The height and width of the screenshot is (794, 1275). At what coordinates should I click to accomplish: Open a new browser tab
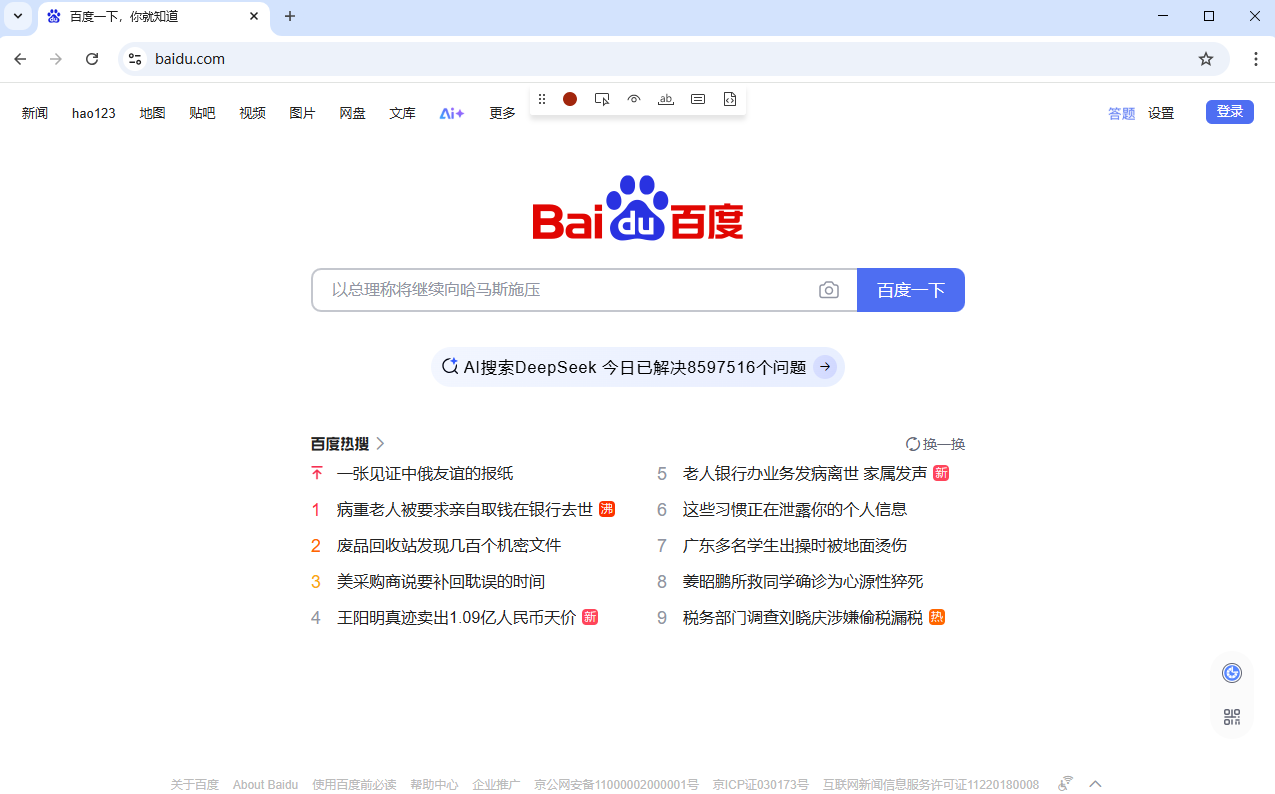click(290, 16)
